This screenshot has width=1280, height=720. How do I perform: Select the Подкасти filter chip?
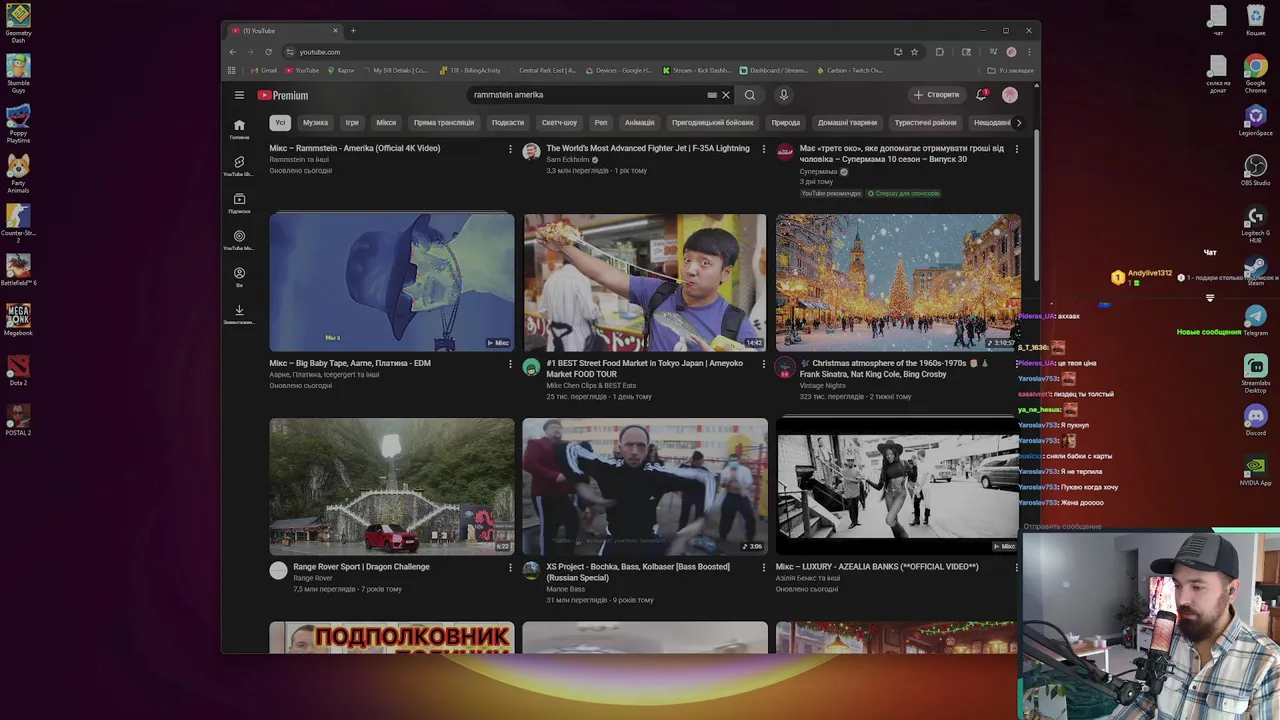(x=508, y=123)
